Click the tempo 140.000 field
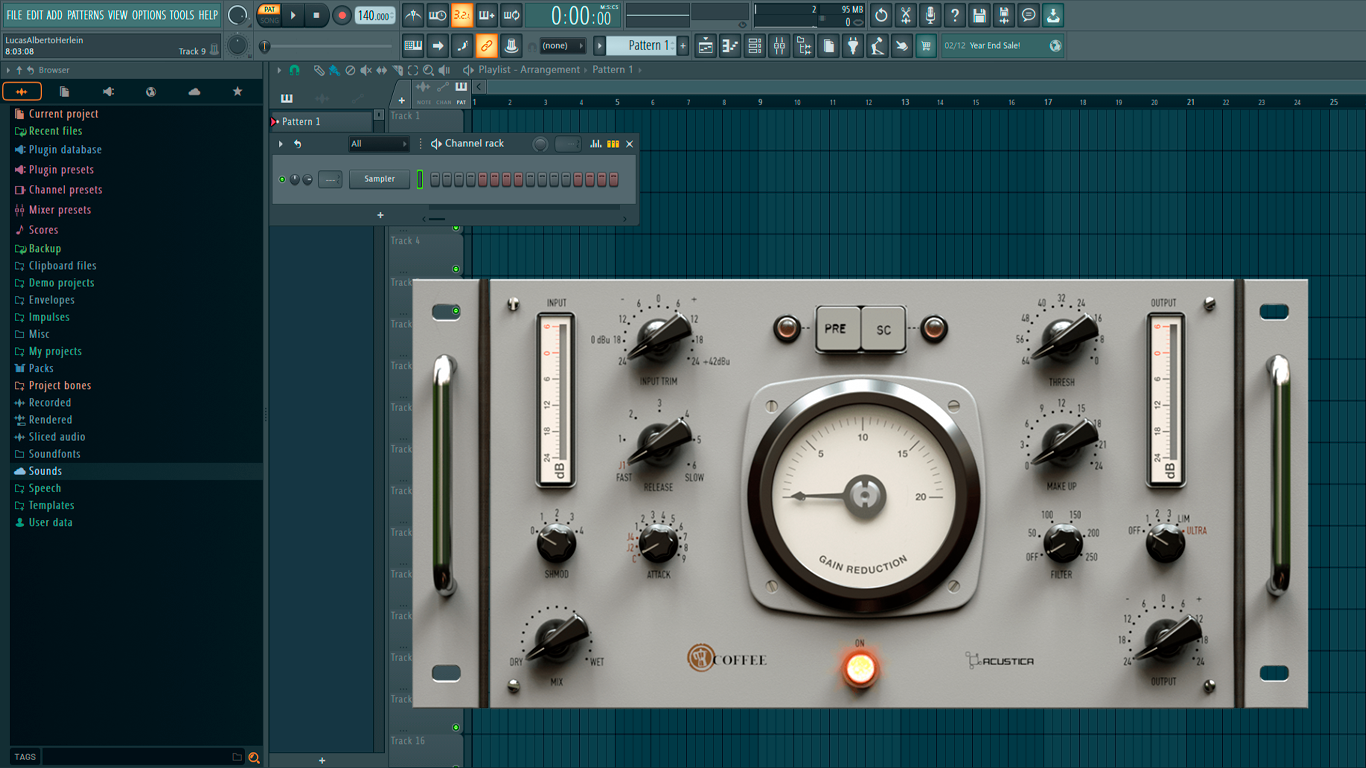1366x768 pixels. 375,15
